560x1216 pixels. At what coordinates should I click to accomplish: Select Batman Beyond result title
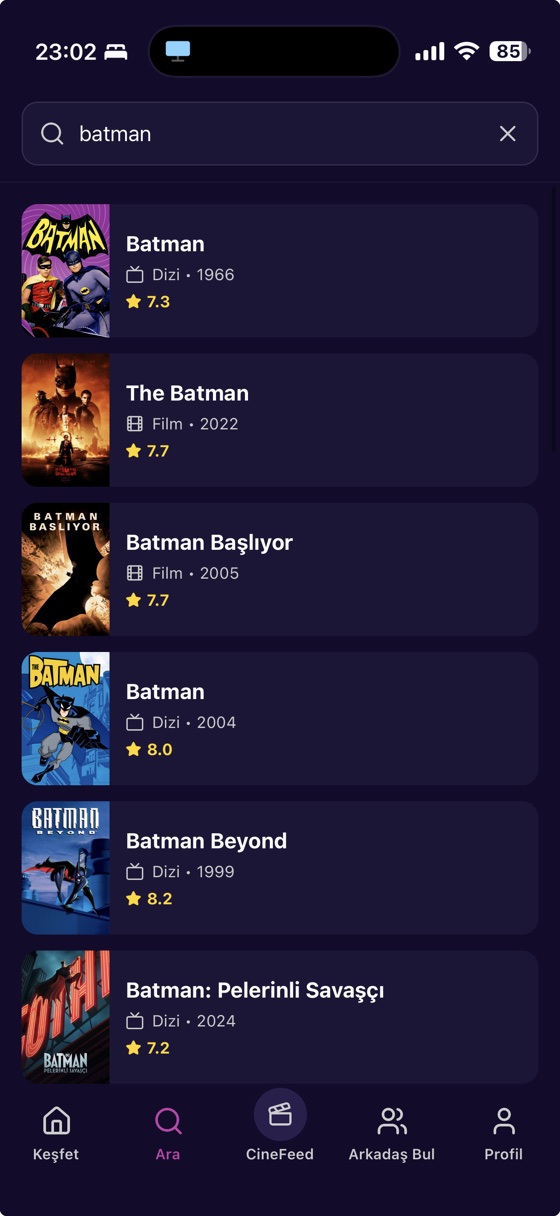tap(206, 841)
